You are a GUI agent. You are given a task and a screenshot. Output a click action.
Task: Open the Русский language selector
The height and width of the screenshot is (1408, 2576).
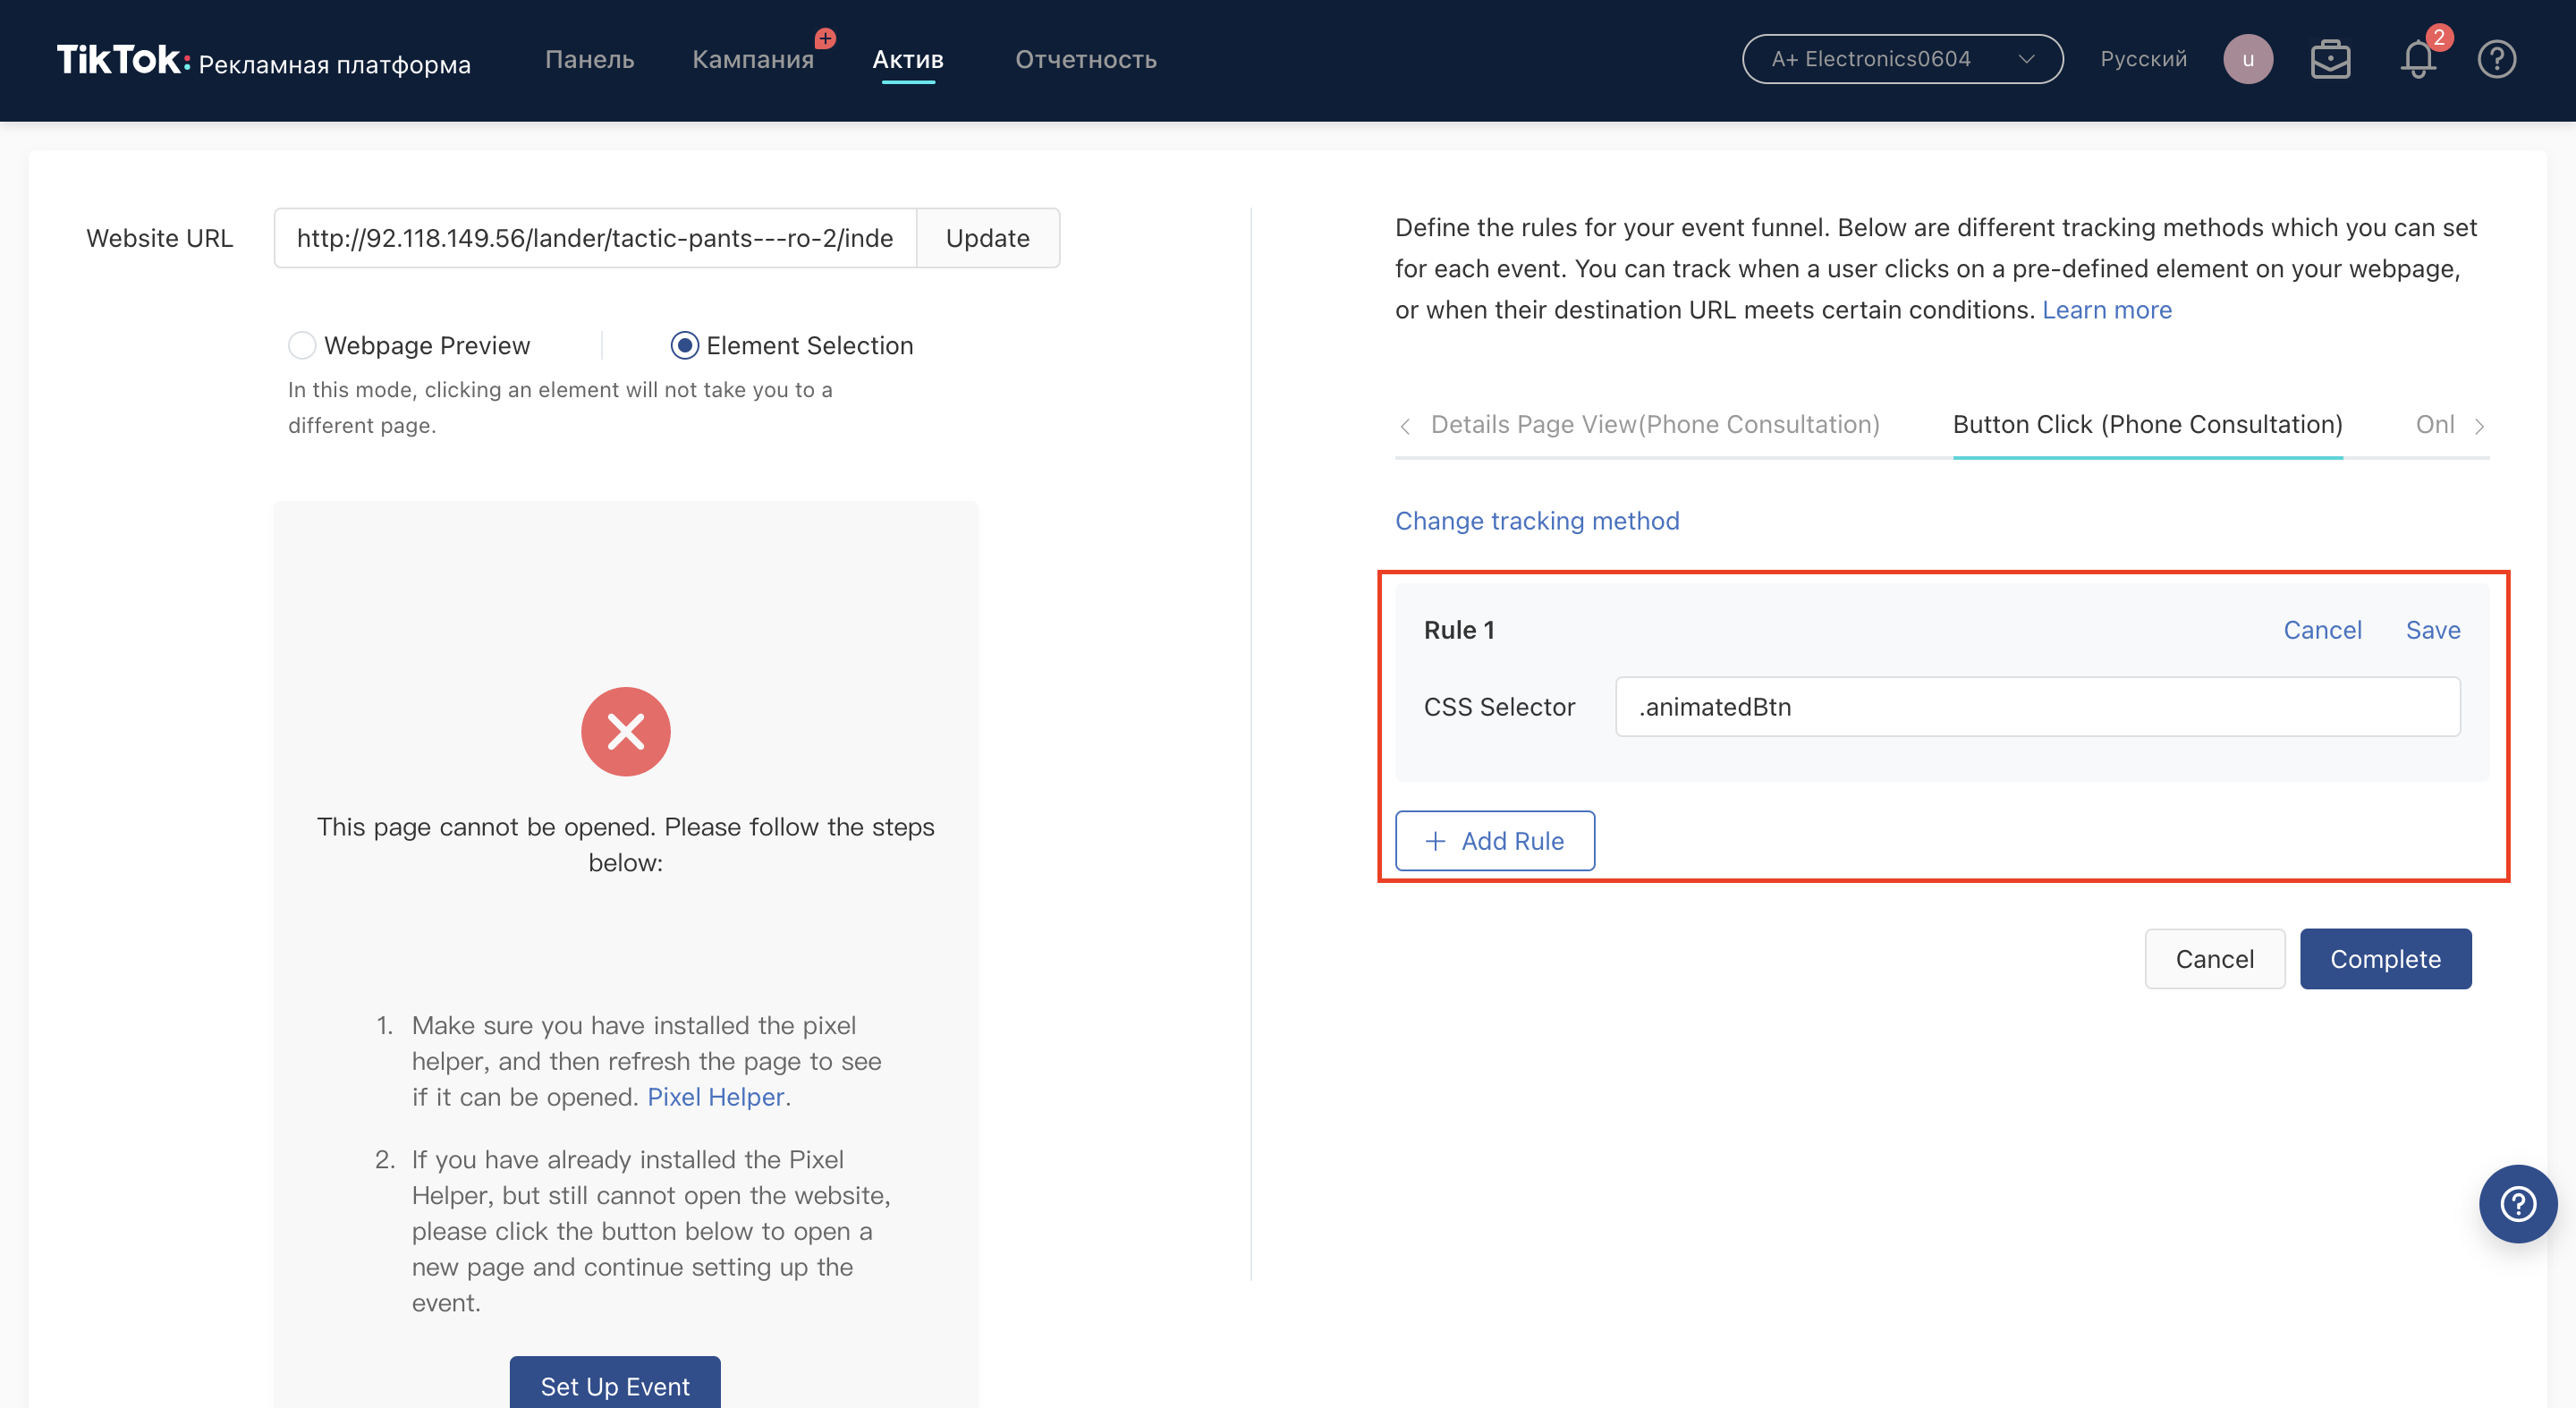coord(2143,59)
